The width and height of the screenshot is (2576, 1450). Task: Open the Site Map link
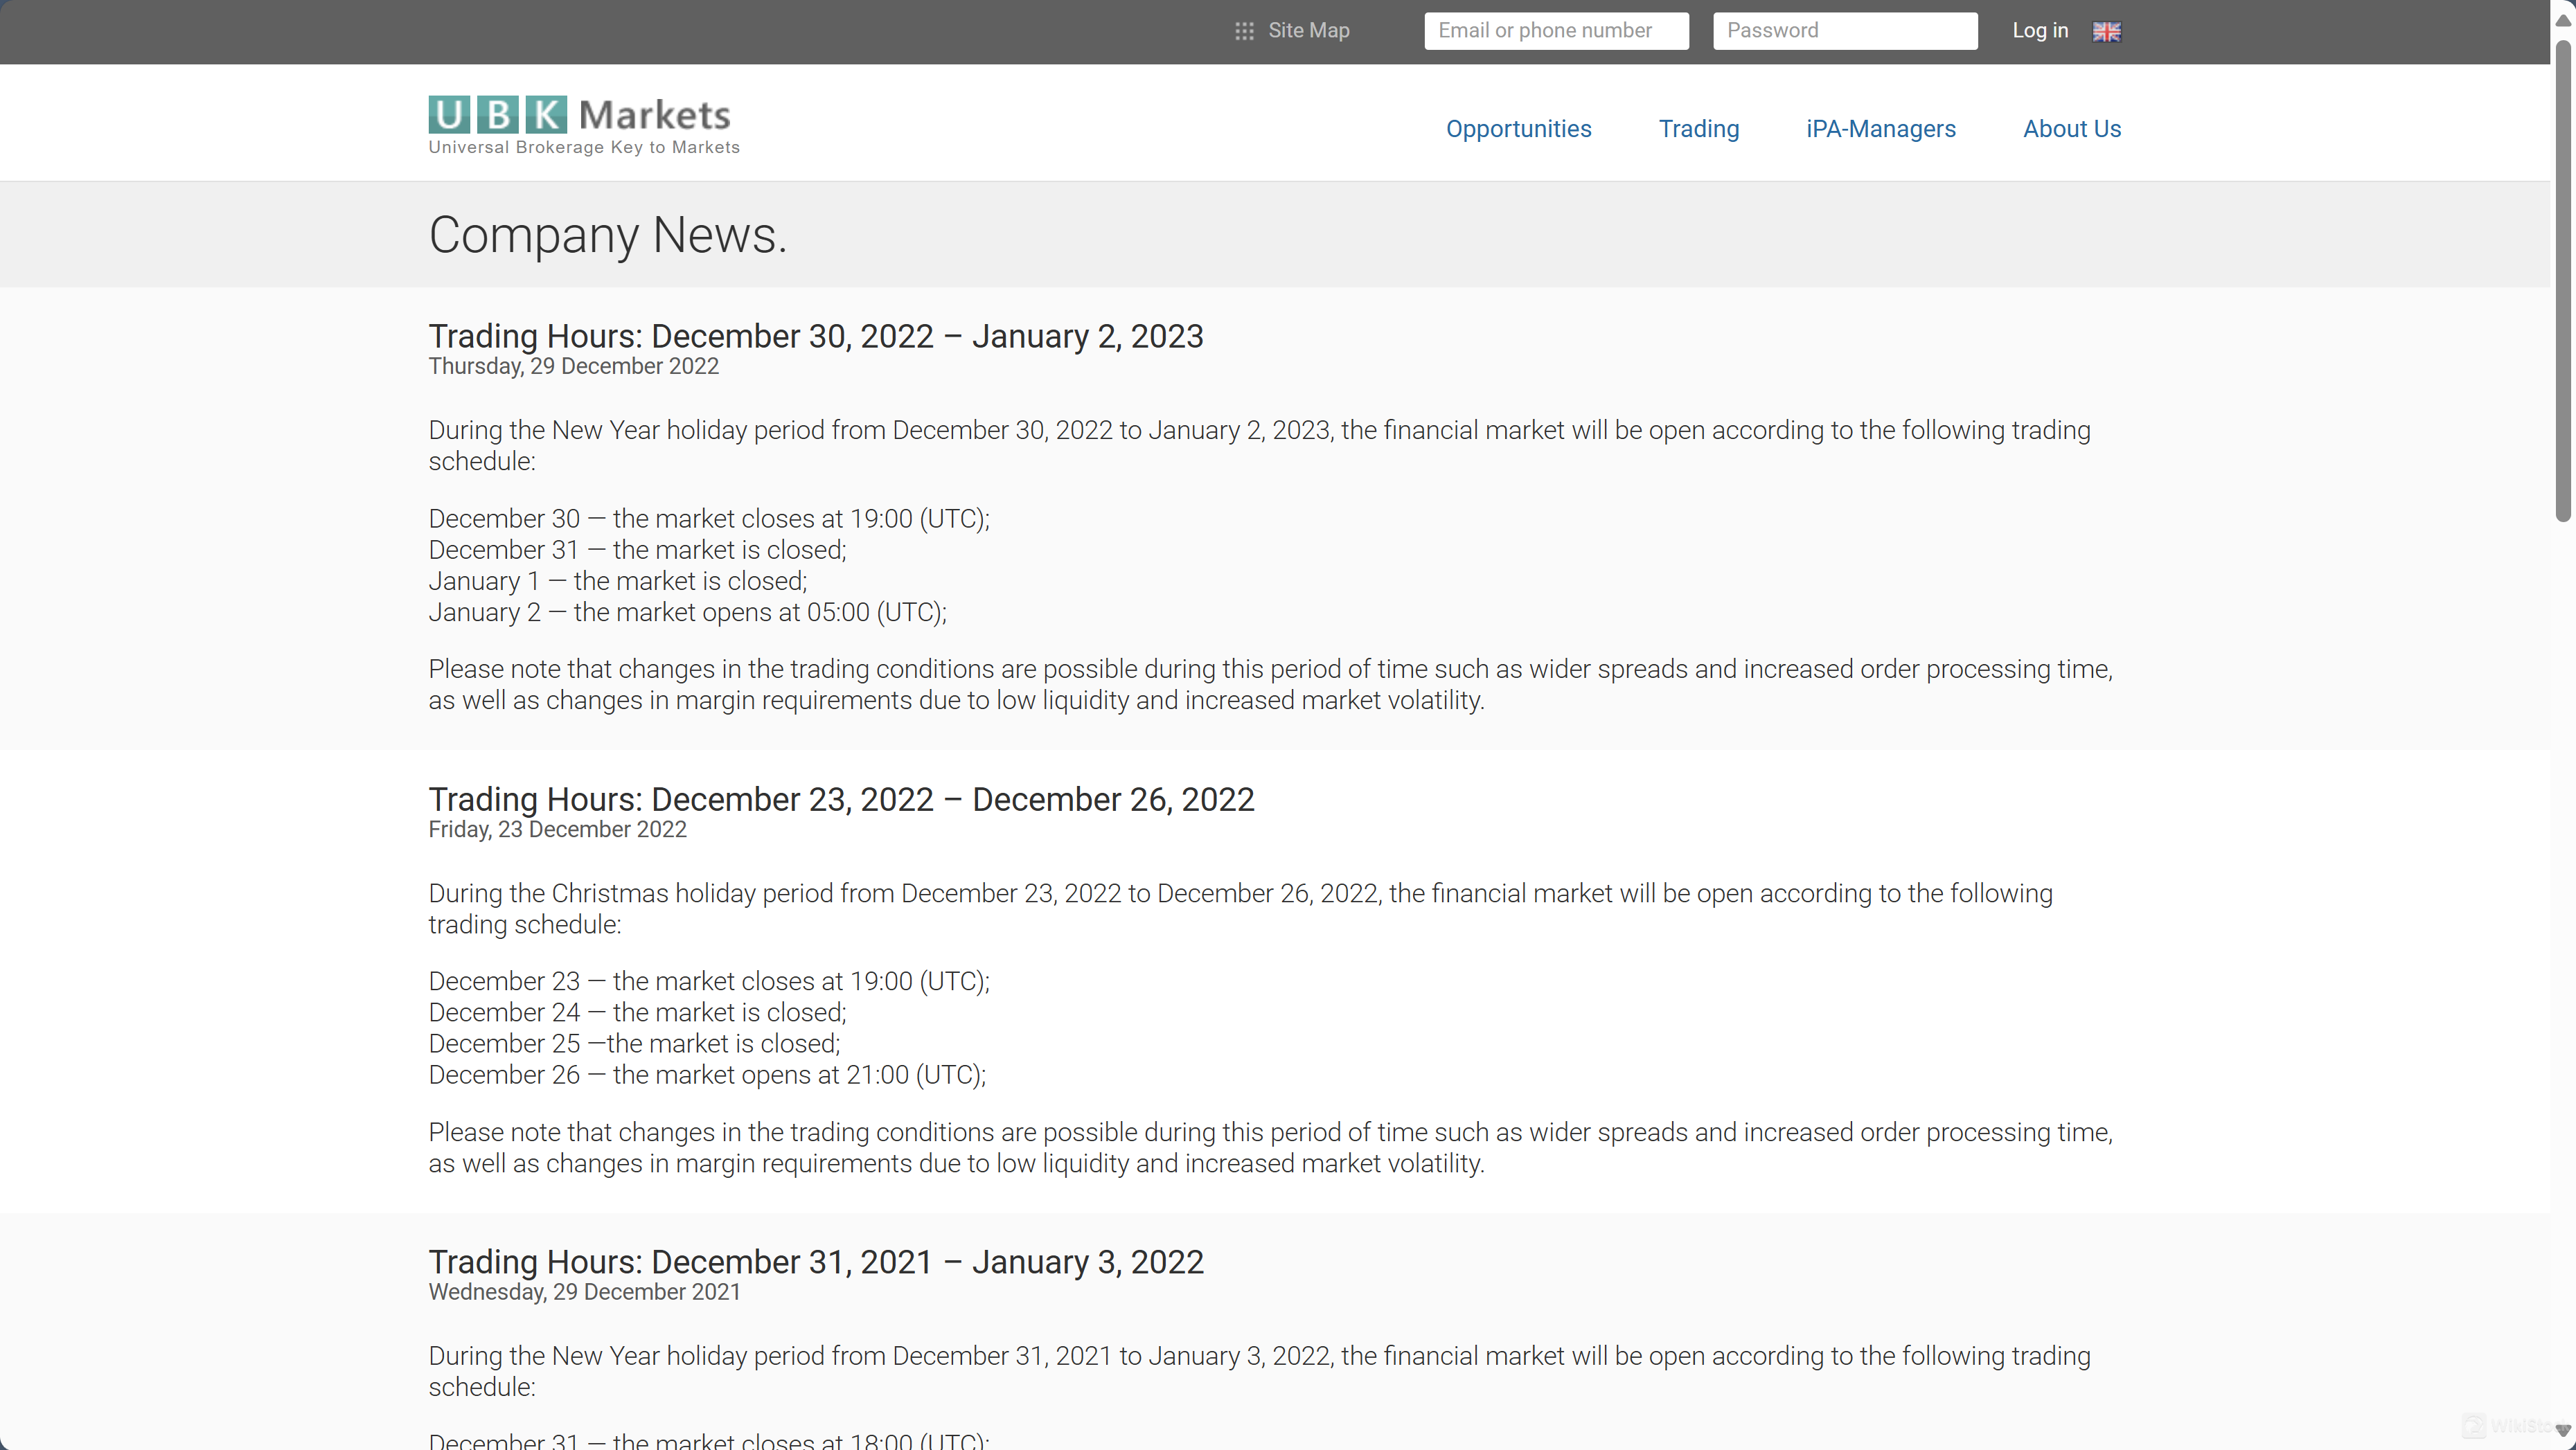1308,31
